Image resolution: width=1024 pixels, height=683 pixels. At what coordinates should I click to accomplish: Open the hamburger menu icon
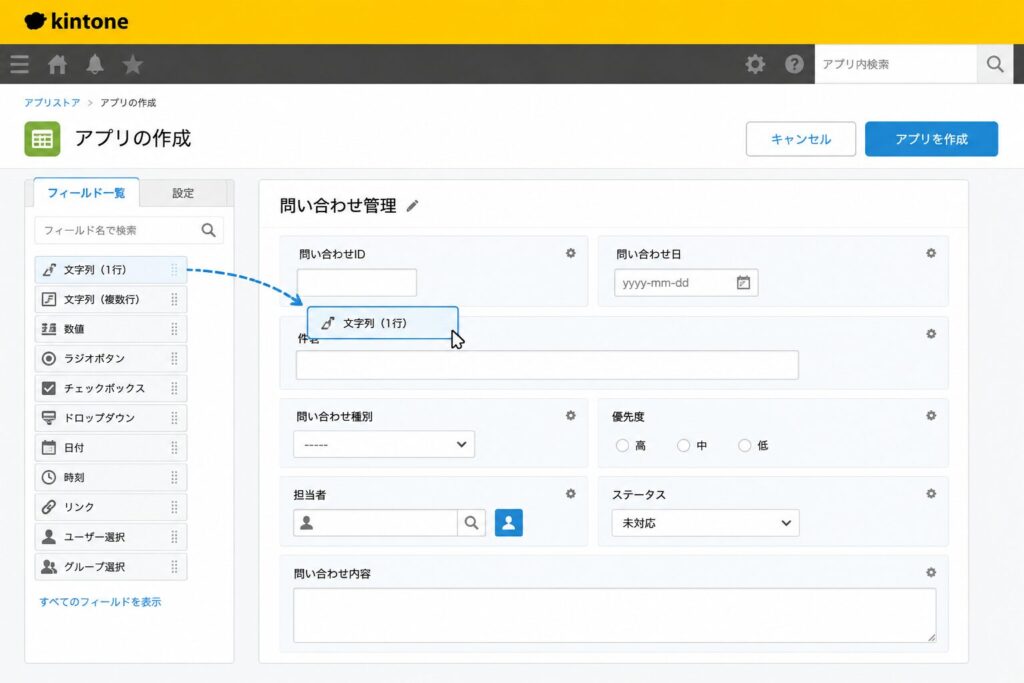pos(20,64)
